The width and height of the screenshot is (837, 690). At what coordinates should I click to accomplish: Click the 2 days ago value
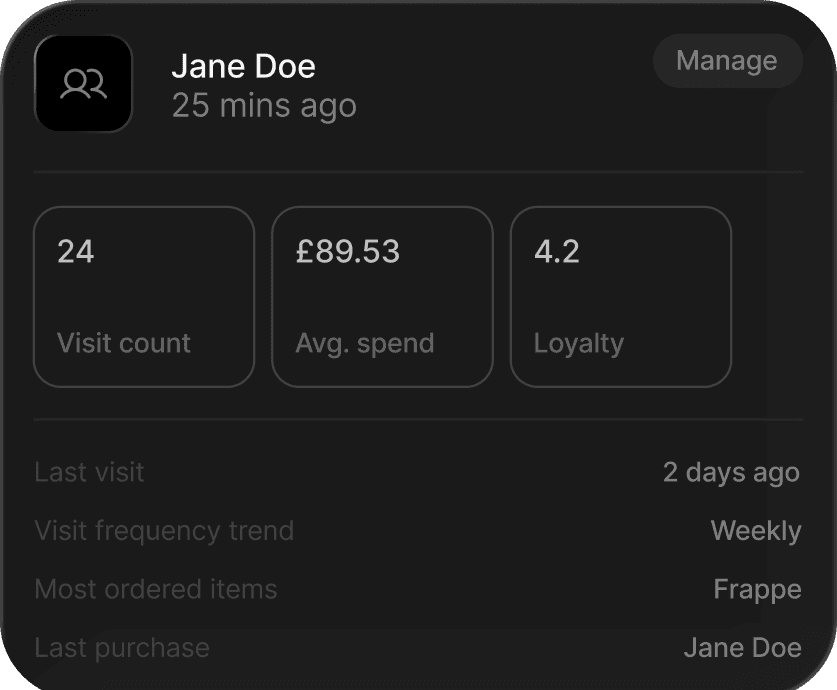(731, 473)
